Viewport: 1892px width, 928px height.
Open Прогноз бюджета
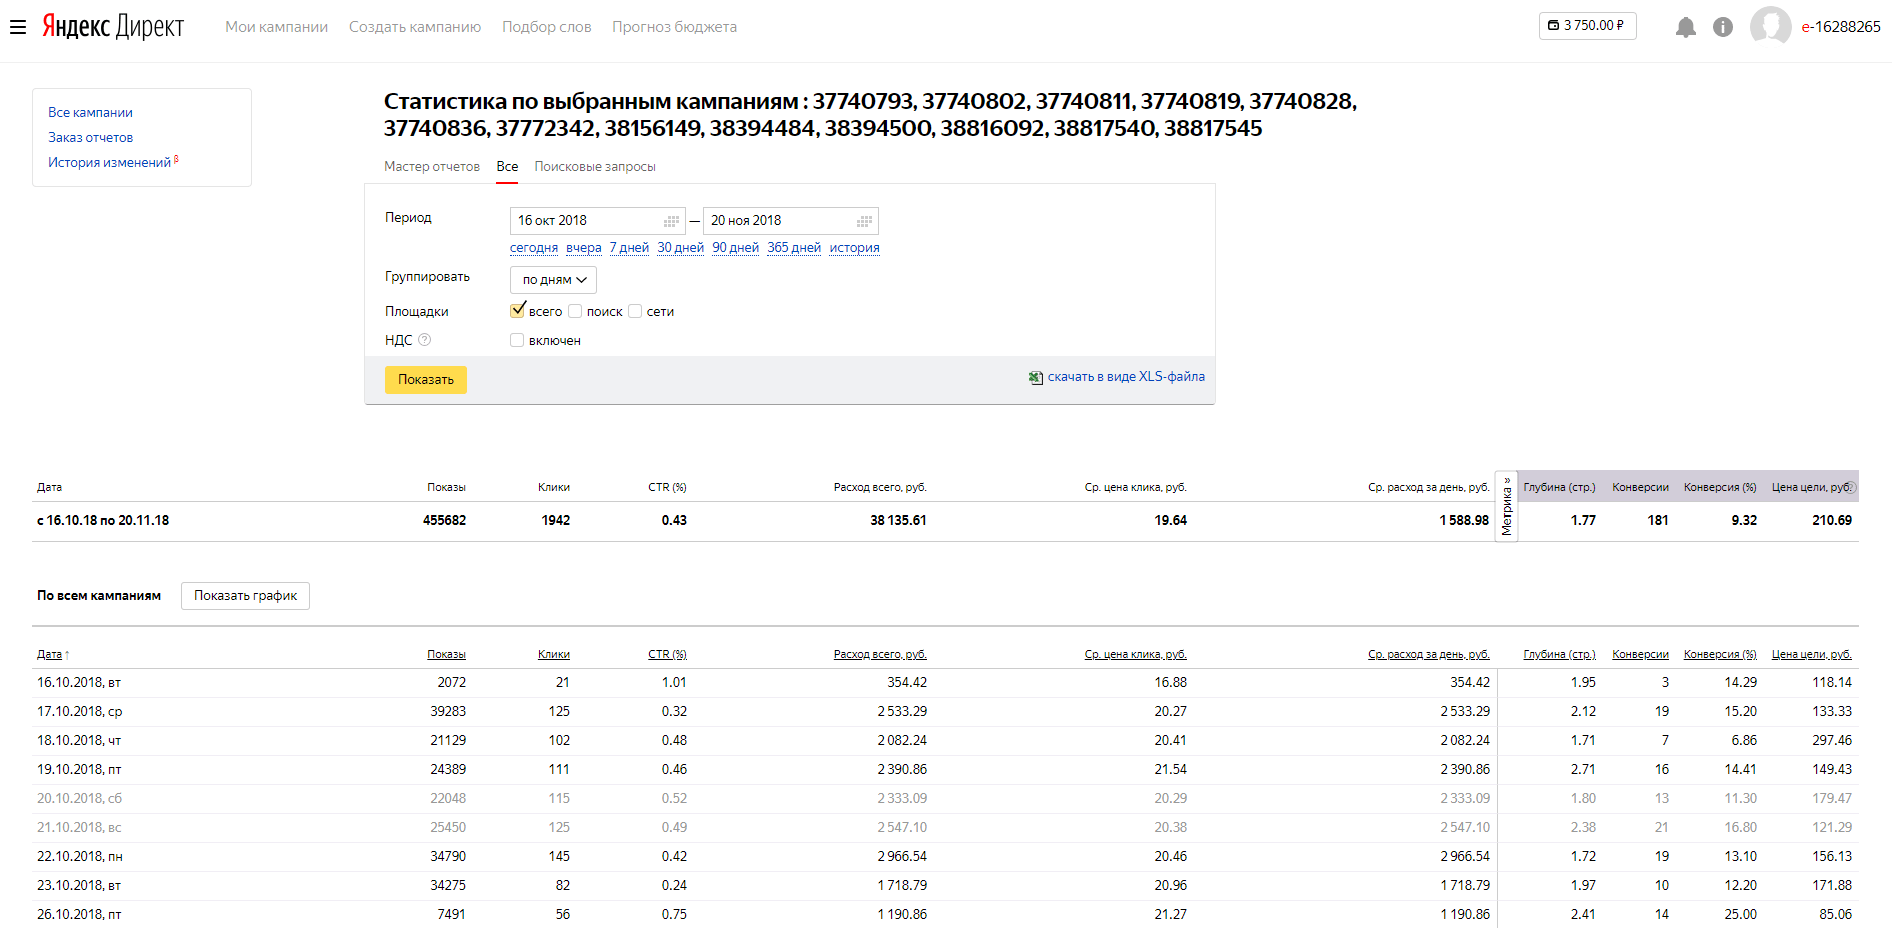[x=675, y=27]
